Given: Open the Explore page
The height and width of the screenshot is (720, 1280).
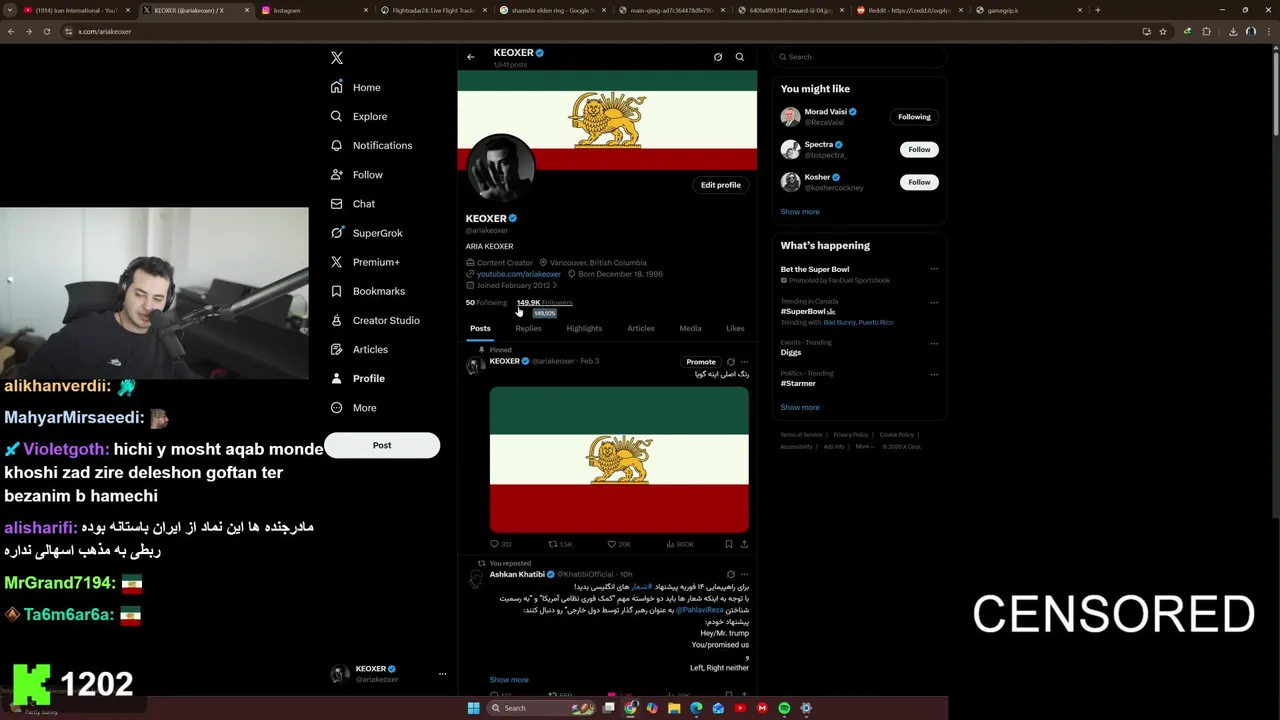Looking at the screenshot, I should [359, 116].
